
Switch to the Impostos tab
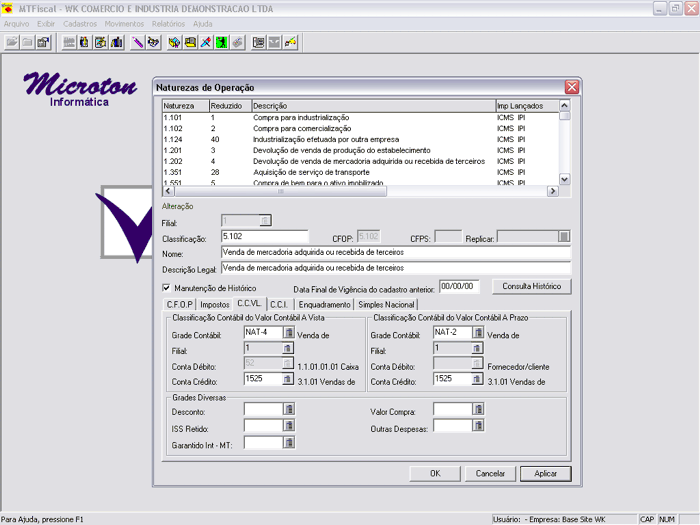215,304
